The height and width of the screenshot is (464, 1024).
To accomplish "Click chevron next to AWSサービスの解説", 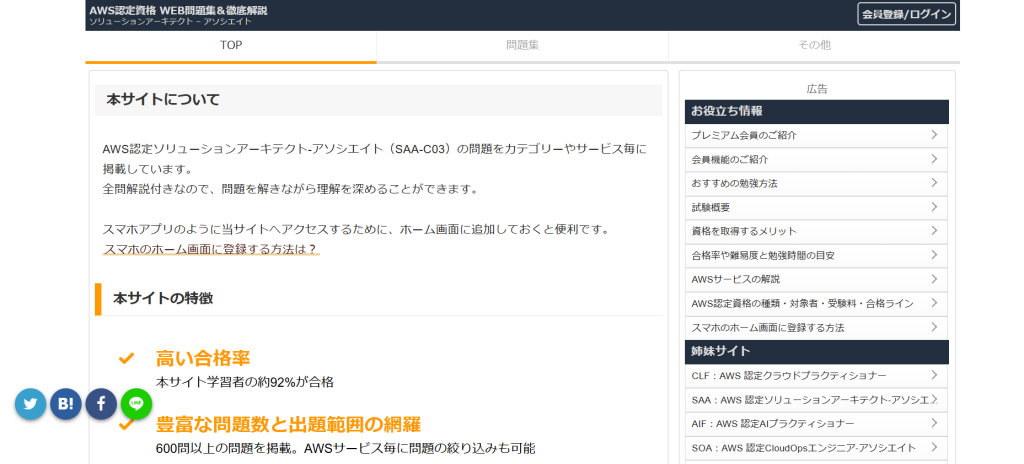I will click(x=933, y=279).
